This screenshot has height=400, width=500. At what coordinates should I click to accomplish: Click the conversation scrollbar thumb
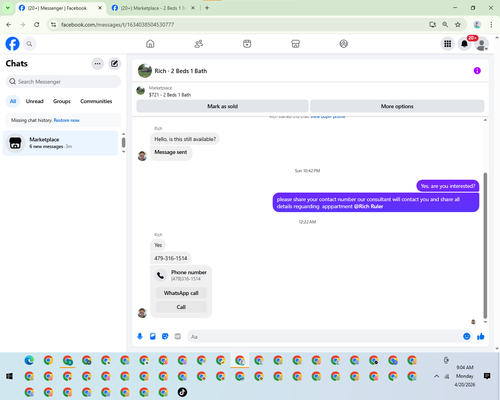[x=485, y=245]
